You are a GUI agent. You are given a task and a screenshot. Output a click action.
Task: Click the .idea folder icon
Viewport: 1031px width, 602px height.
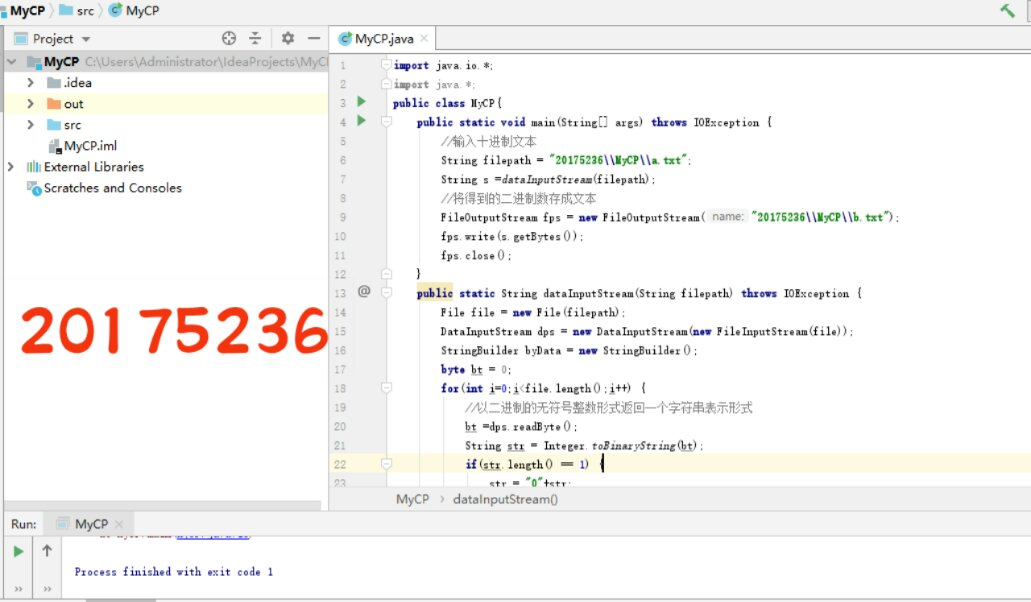(x=54, y=83)
